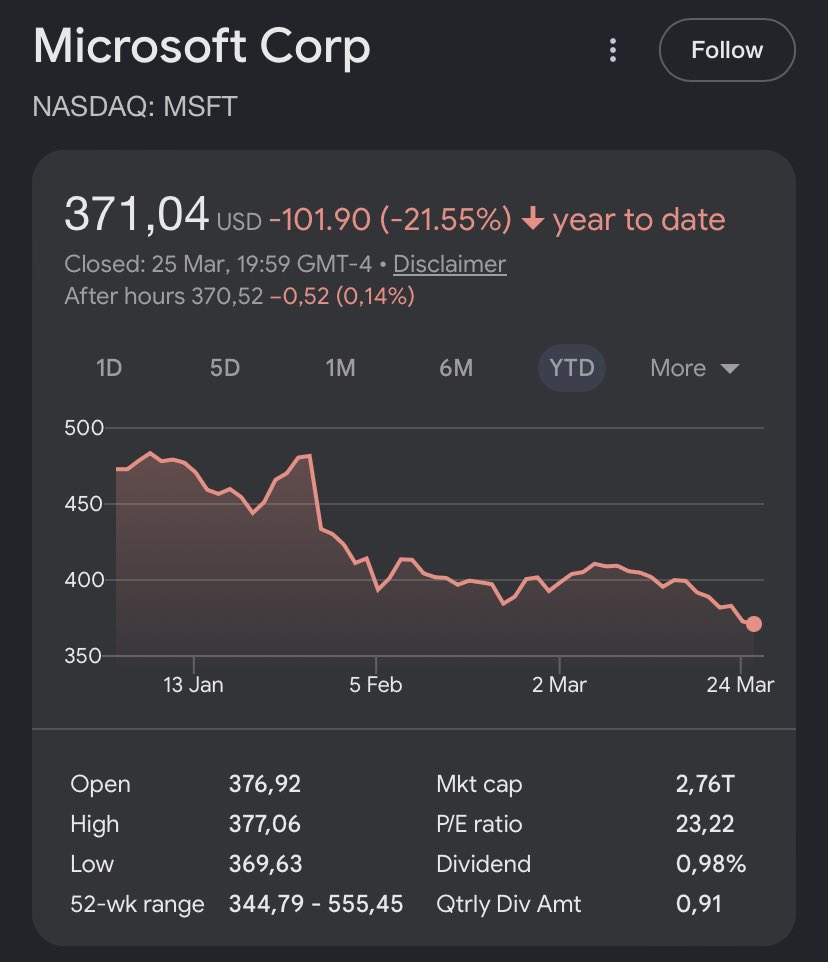This screenshot has width=828, height=962.
Task: Click the after-hours change -0,52 (0,14%)
Action: pyautogui.click(x=342, y=296)
